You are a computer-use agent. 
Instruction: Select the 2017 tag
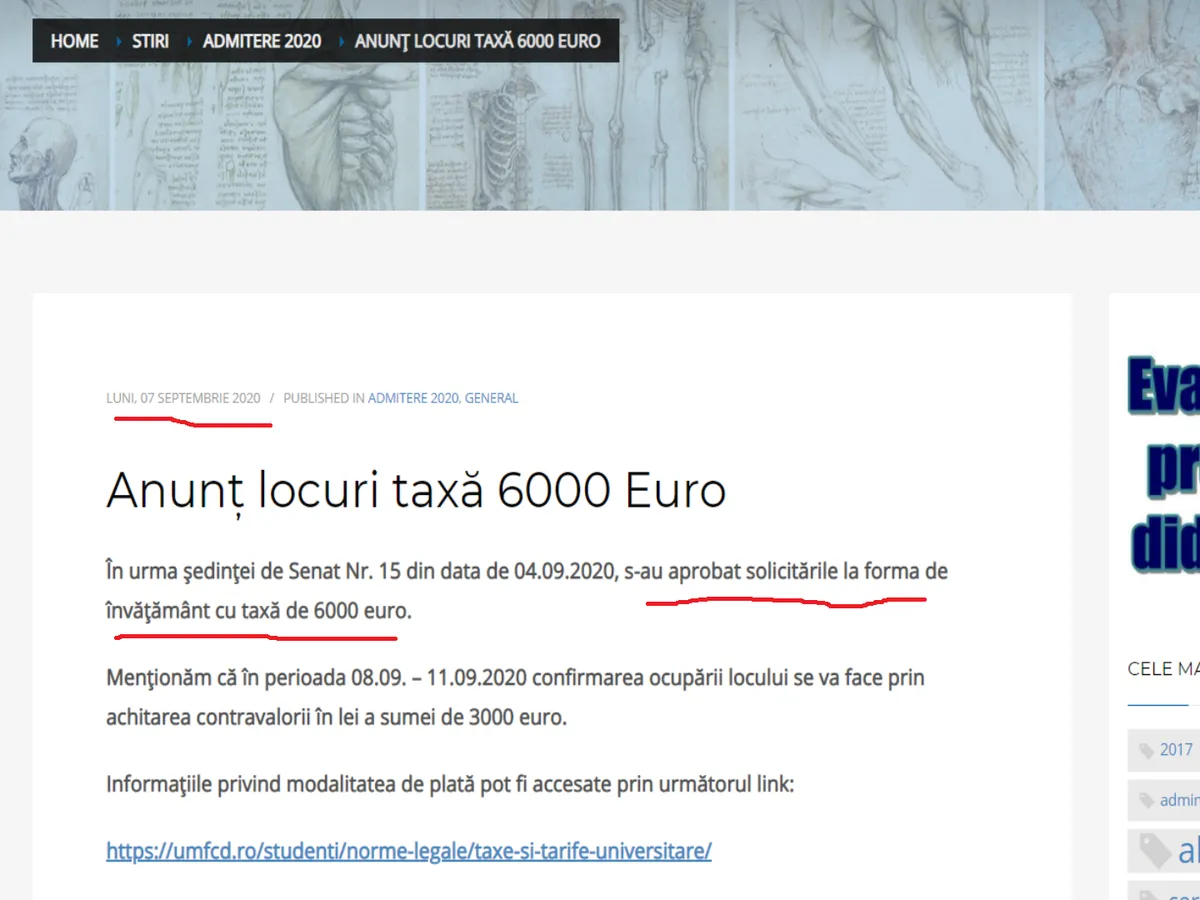click(x=1177, y=750)
